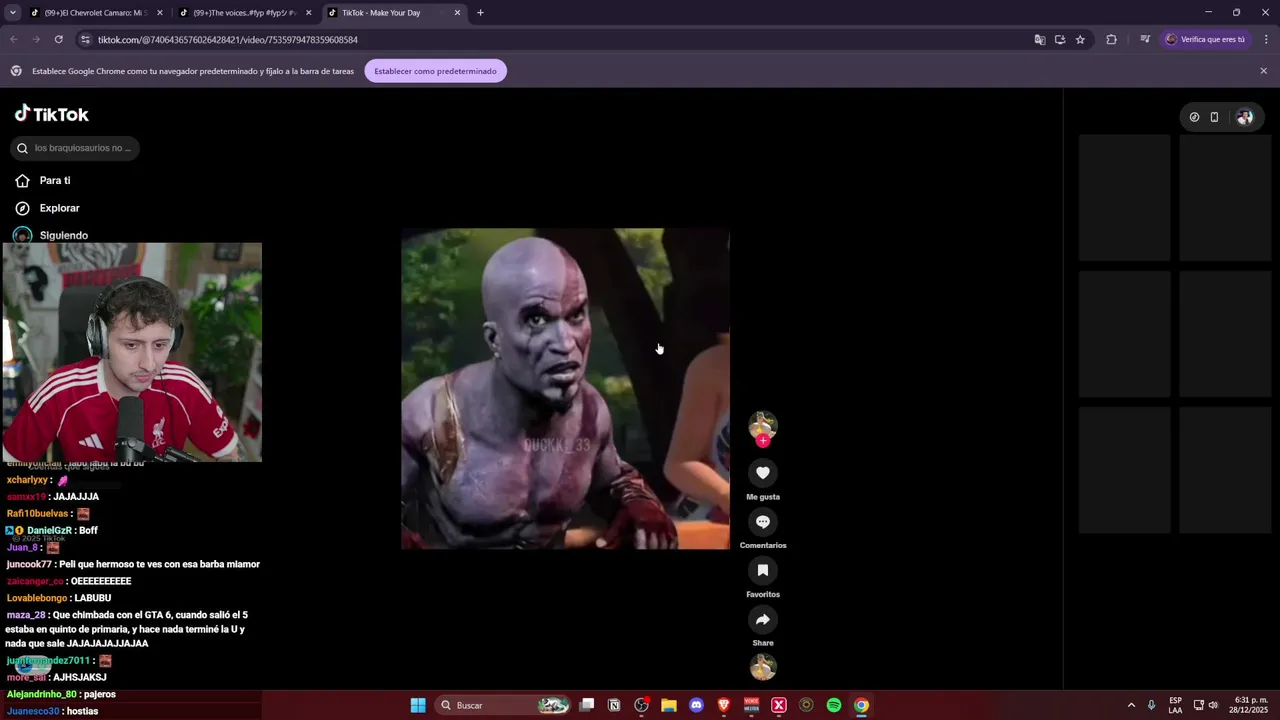Click the TikTok coins icon at top right

click(x=1194, y=117)
